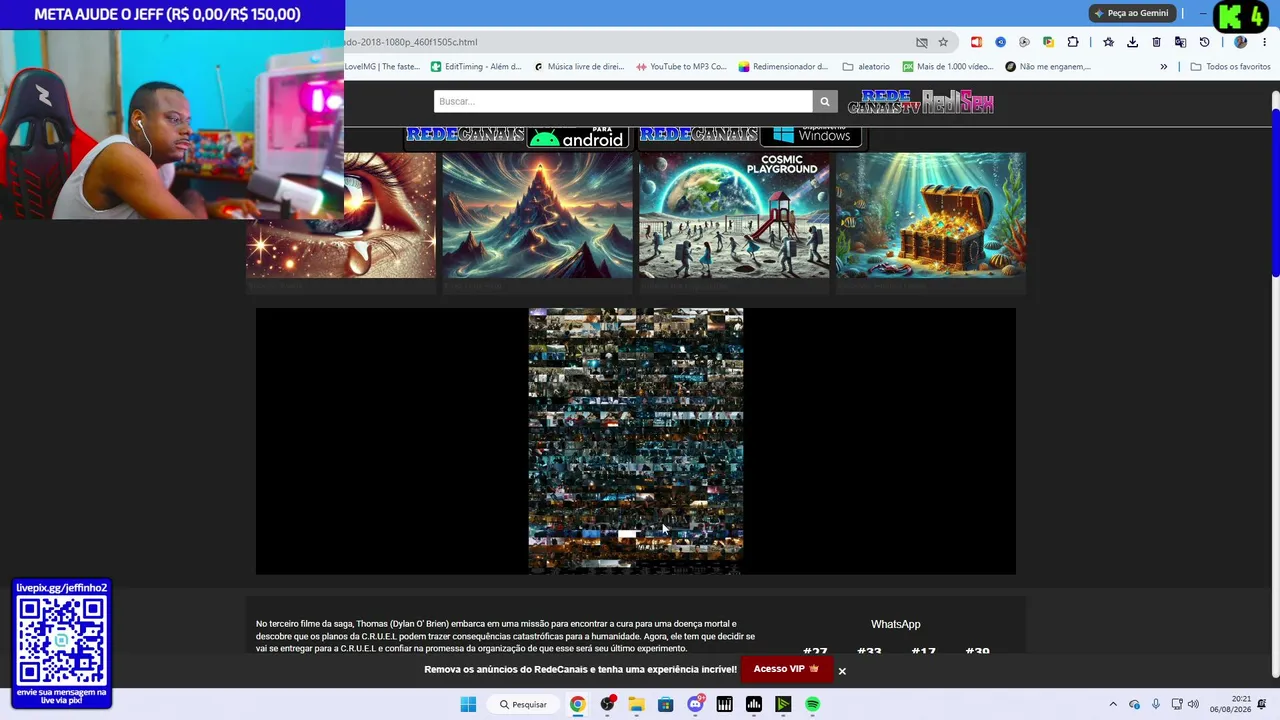The width and height of the screenshot is (1280, 720).
Task: Open the green play-arrow app in taskbar
Action: 783,704
